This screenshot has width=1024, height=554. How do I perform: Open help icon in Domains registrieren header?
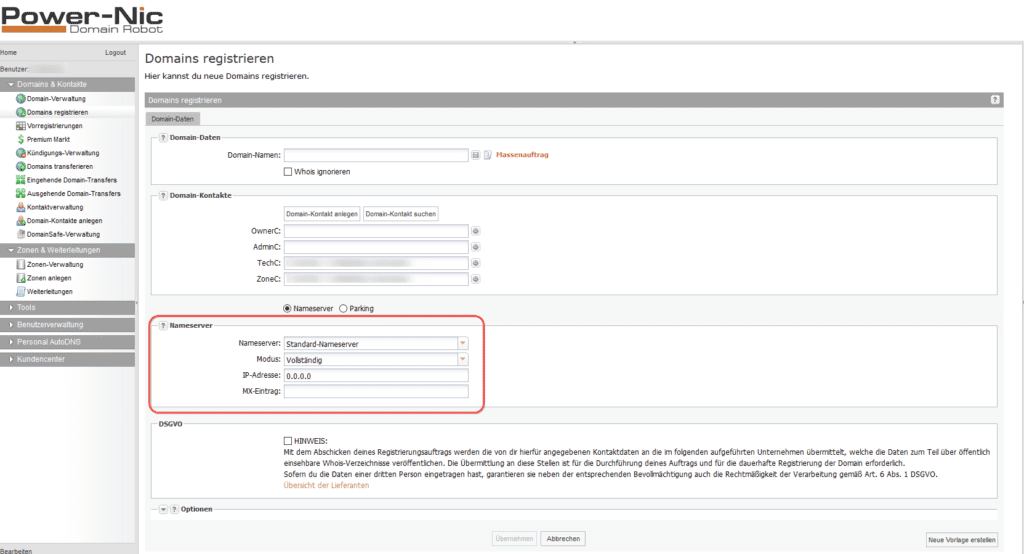[995, 100]
